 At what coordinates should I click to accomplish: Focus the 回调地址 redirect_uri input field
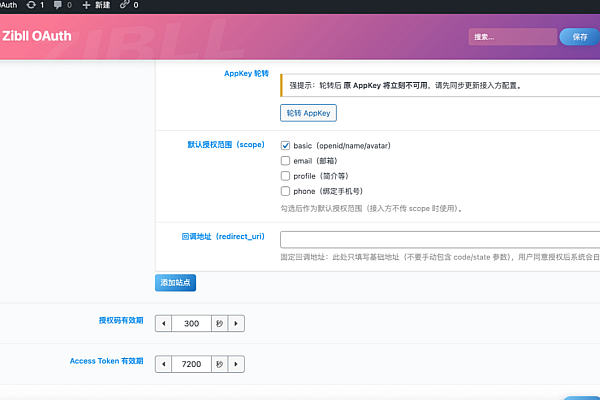tap(440, 240)
